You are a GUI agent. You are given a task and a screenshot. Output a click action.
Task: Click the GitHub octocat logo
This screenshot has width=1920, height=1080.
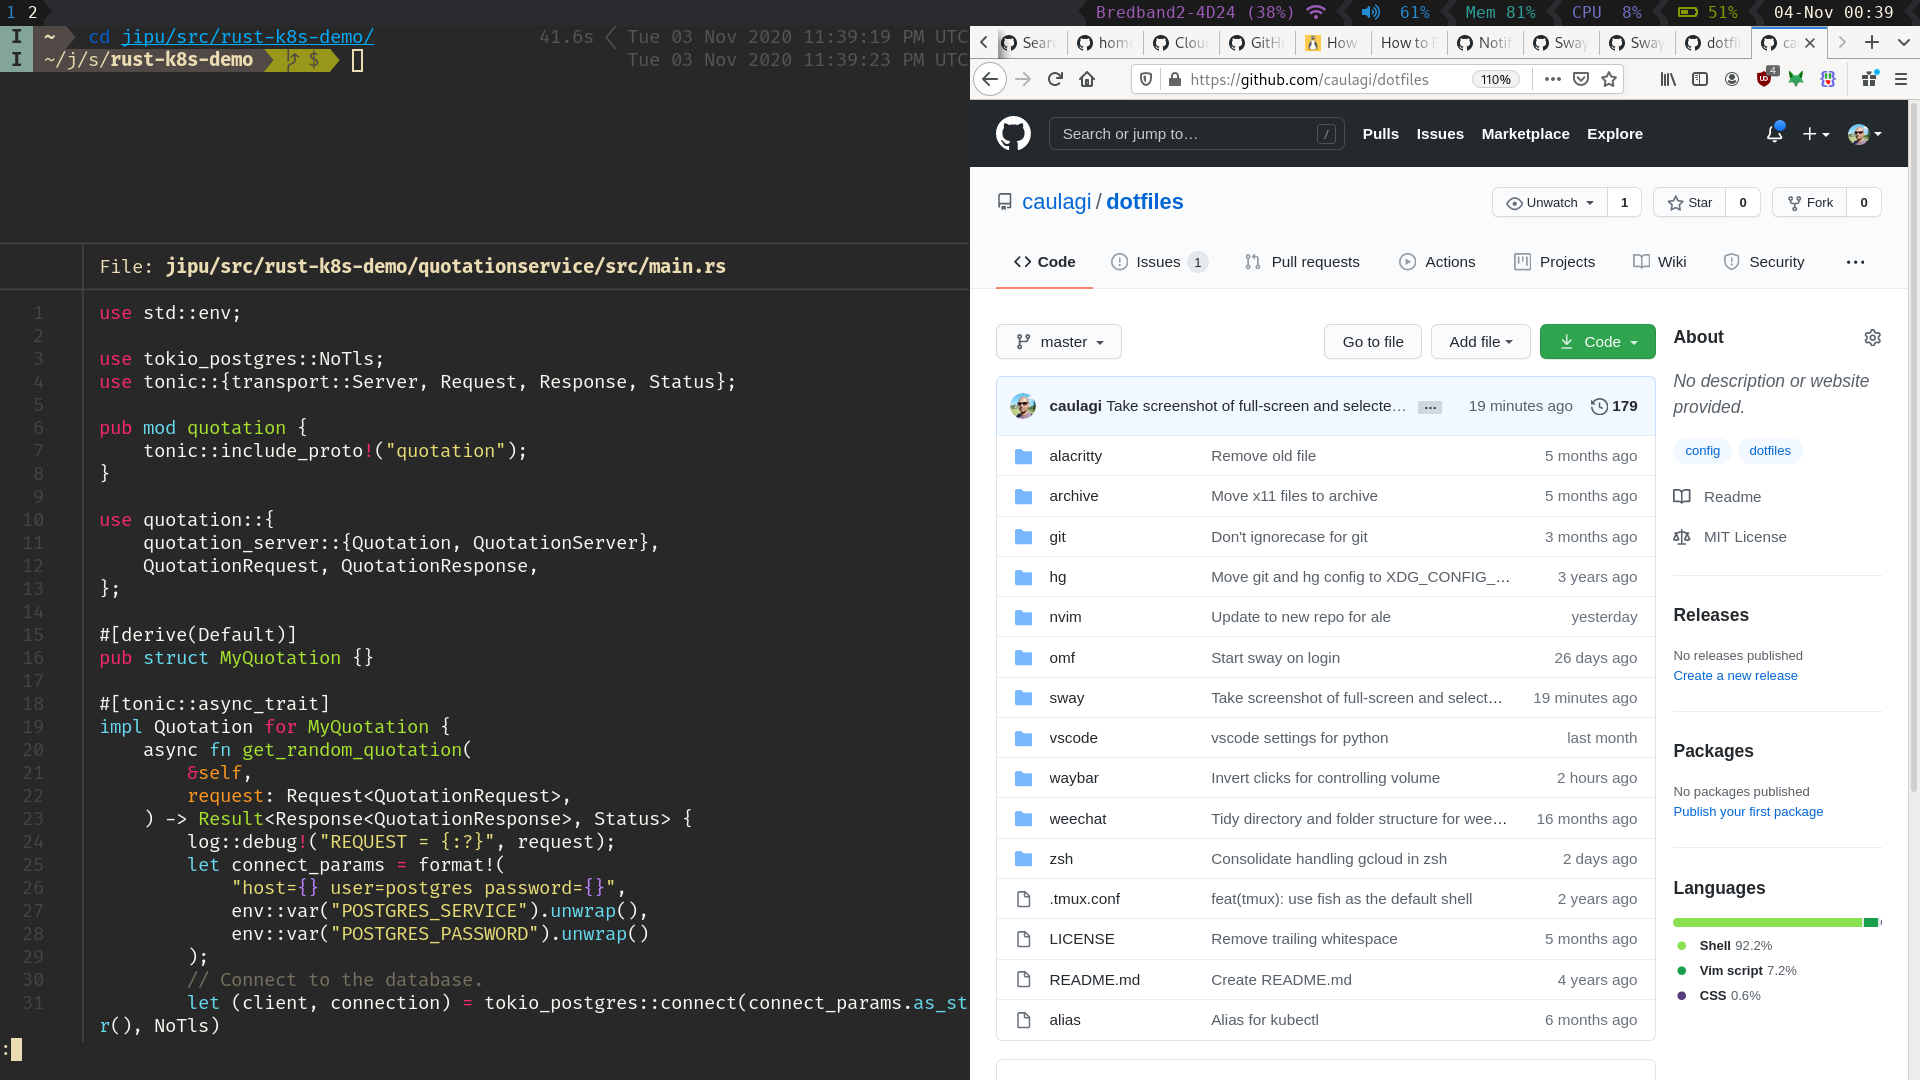click(x=1013, y=133)
